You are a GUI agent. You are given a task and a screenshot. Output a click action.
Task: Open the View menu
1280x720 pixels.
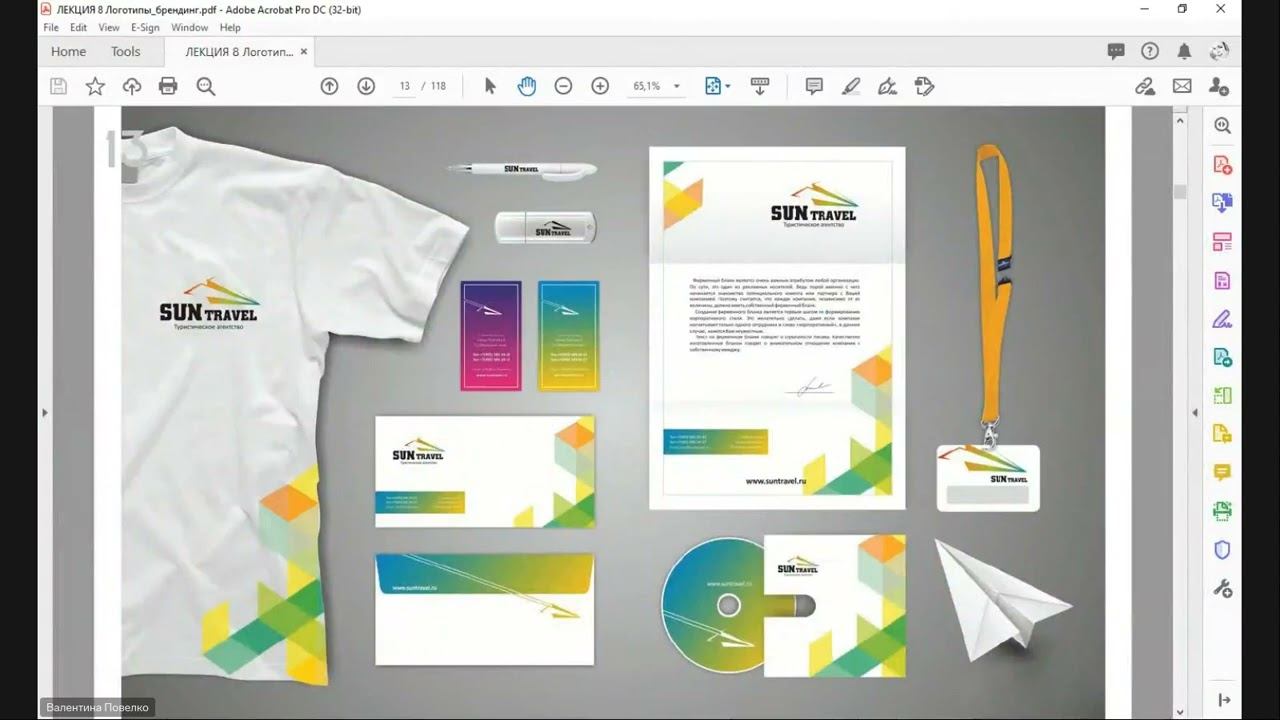click(109, 27)
